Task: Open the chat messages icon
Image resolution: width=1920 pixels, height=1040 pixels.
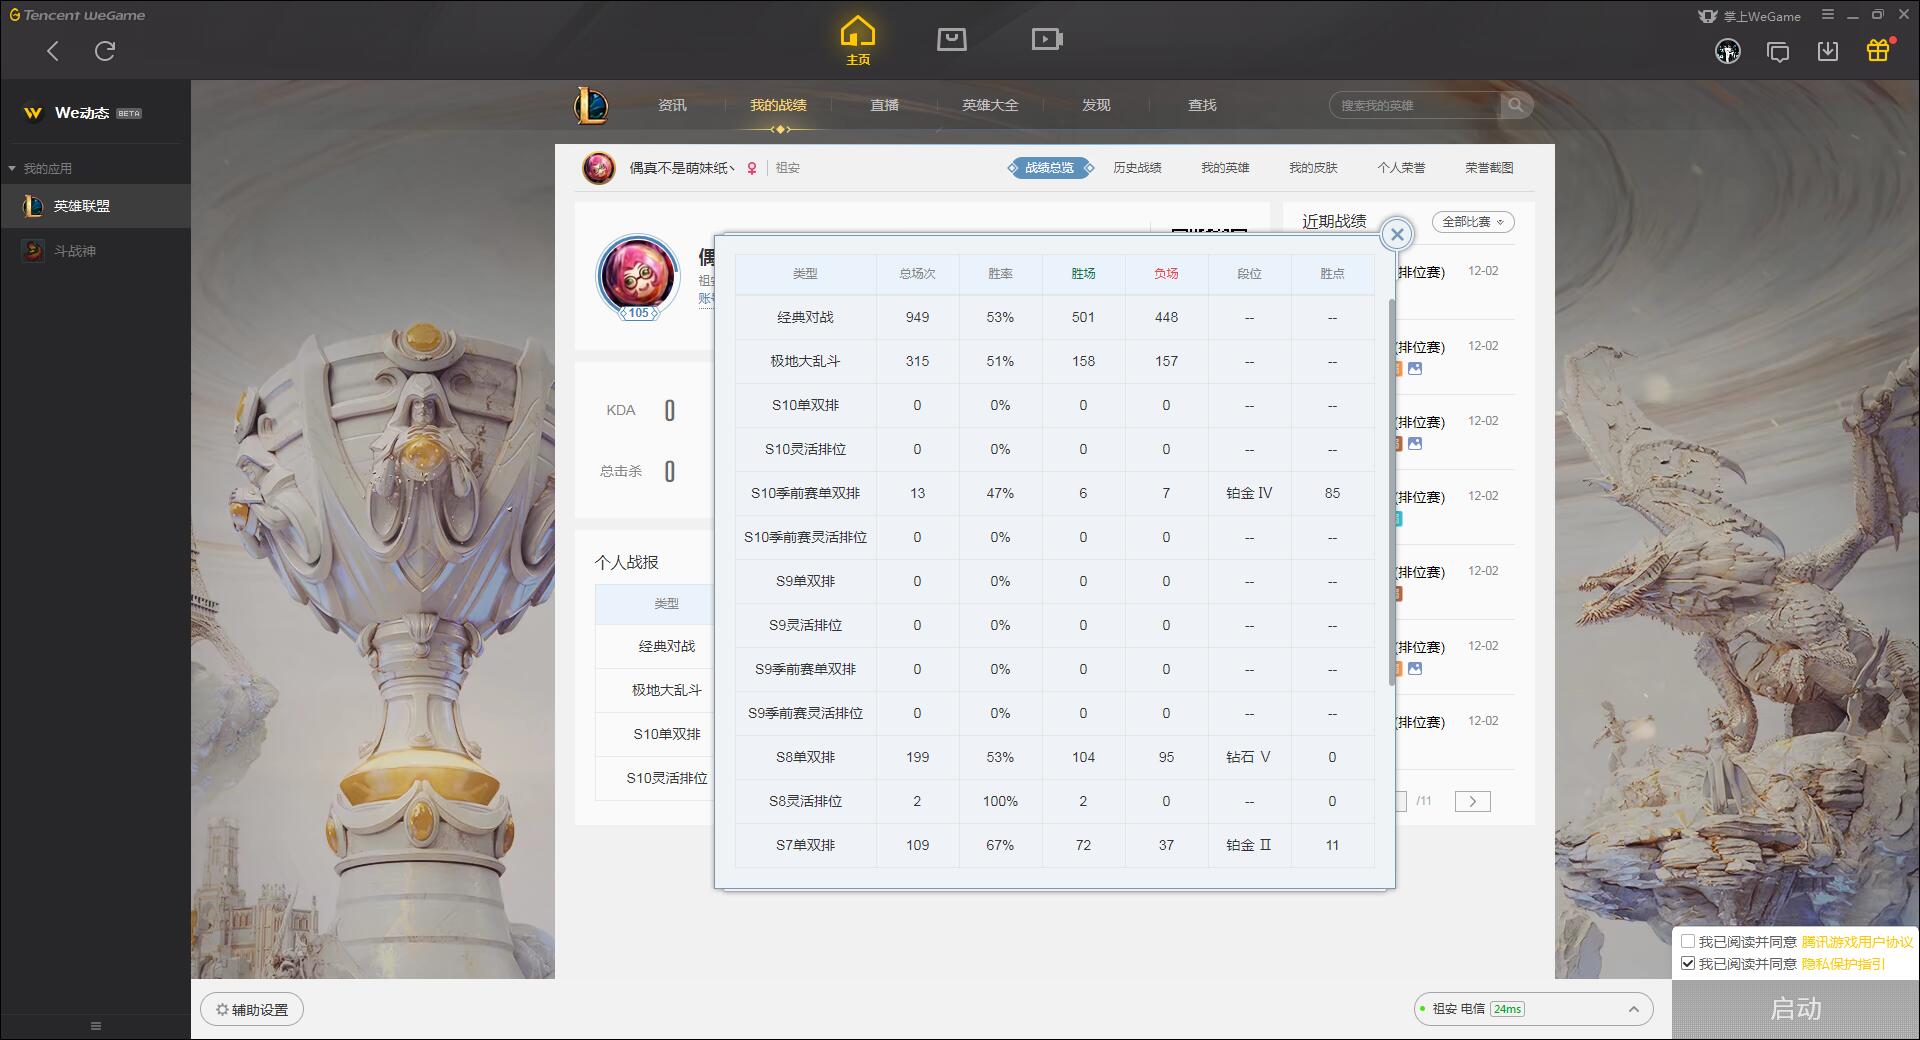Action: tap(1778, 52)
